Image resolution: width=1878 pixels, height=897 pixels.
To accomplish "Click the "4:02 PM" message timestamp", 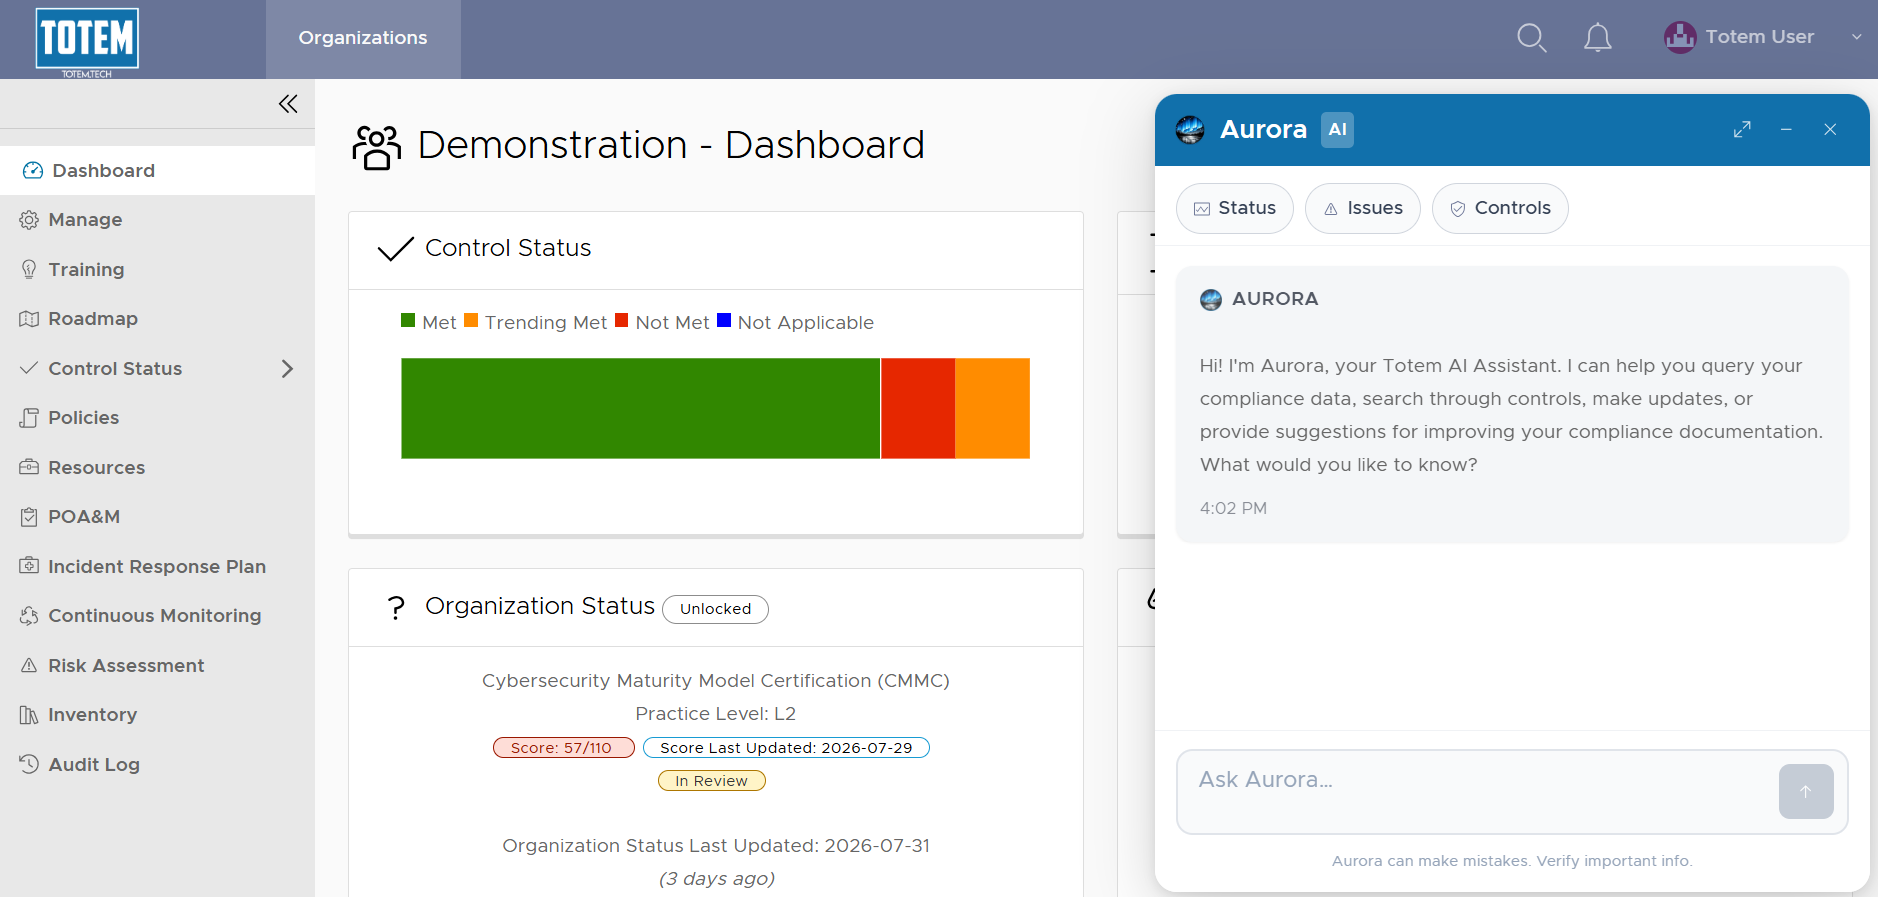I will point(1233,508).
